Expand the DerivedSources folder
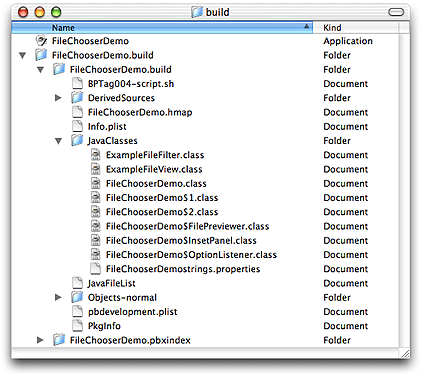This screenshot has width=425, height=377. pos(58,98)
